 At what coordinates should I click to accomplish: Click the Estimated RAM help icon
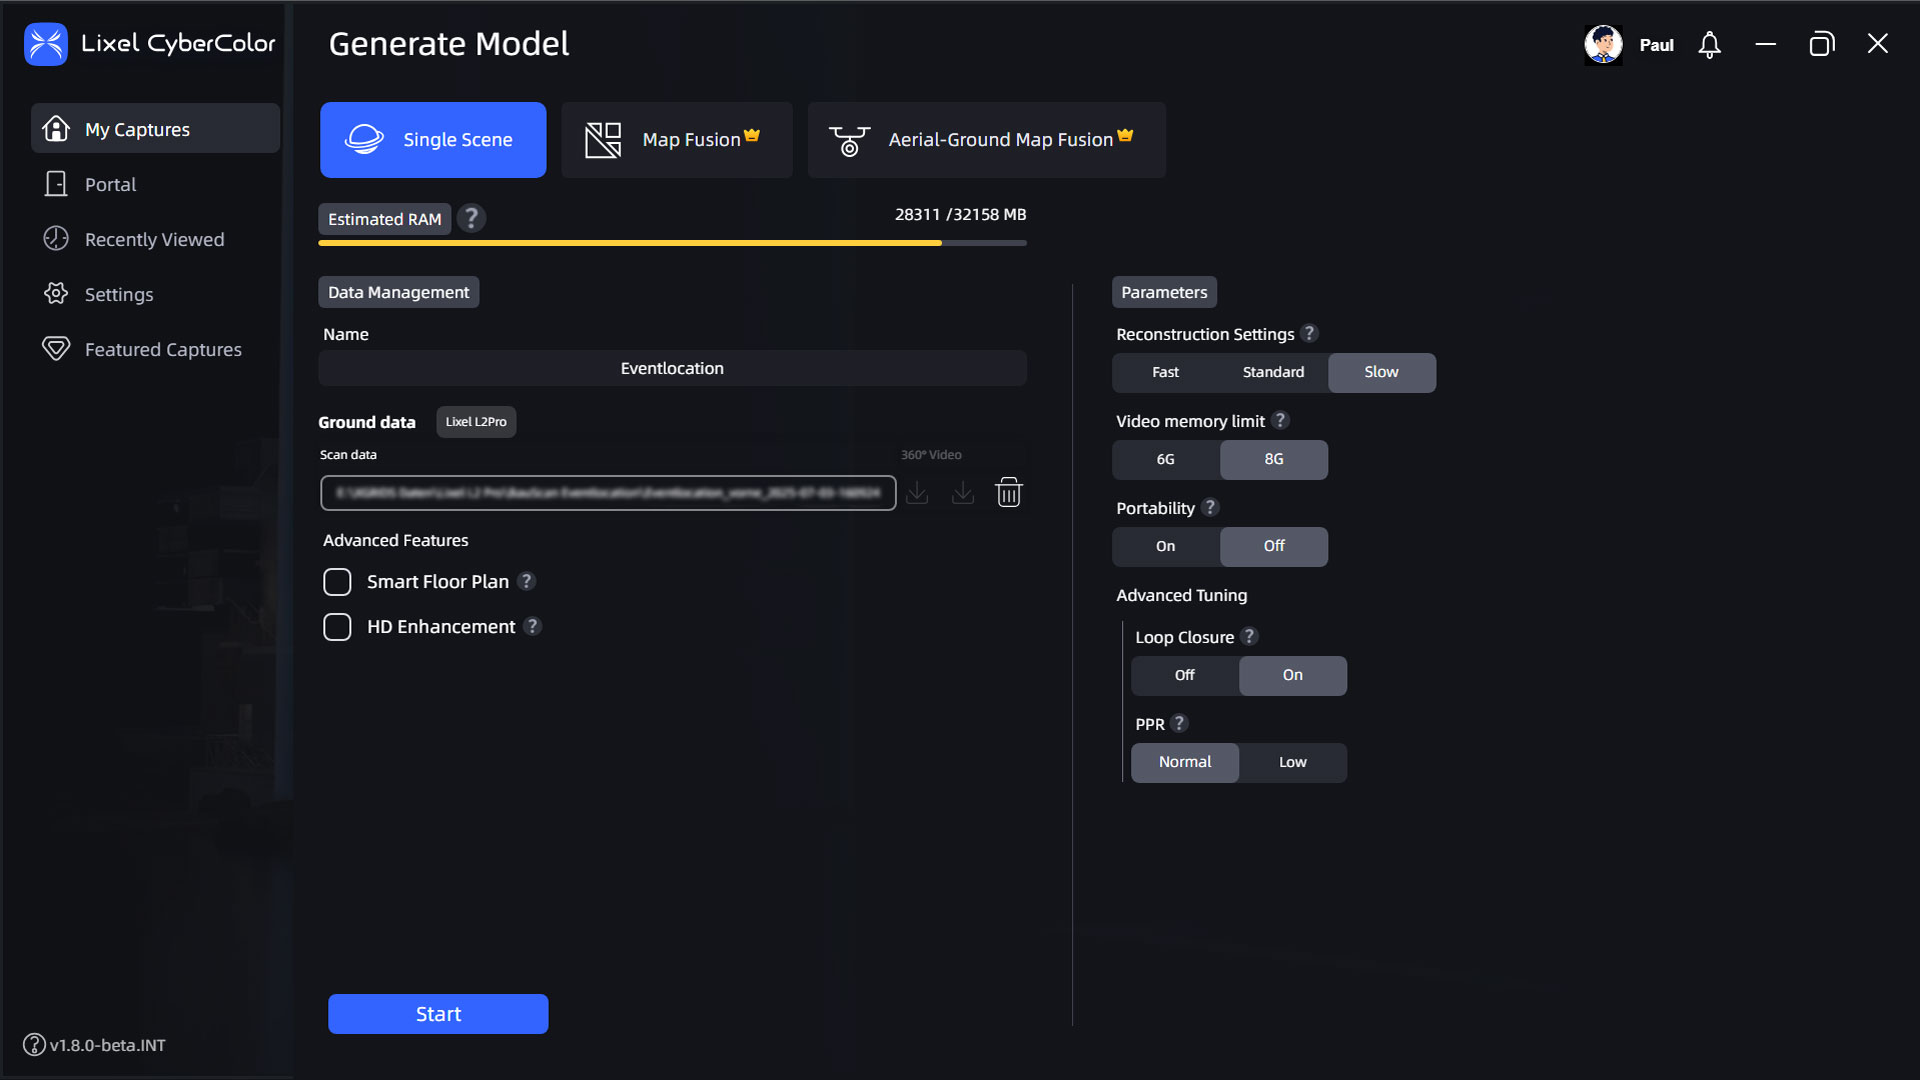471,218
